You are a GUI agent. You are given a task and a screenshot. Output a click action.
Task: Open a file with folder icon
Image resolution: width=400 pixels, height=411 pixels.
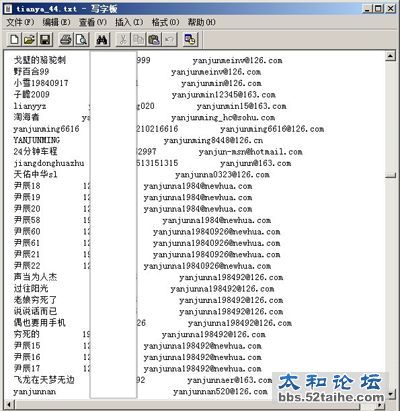(x=29, y=40)
